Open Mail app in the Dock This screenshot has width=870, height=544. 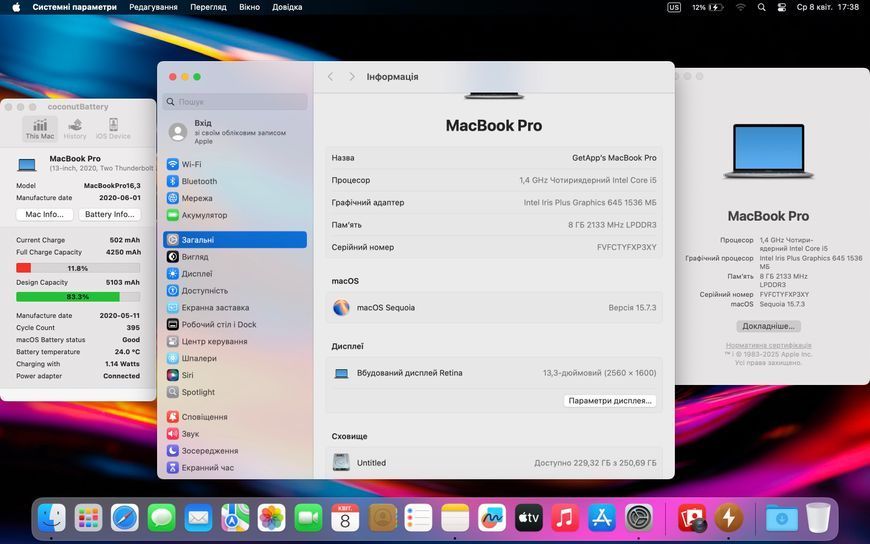click(x=198, y=518)
